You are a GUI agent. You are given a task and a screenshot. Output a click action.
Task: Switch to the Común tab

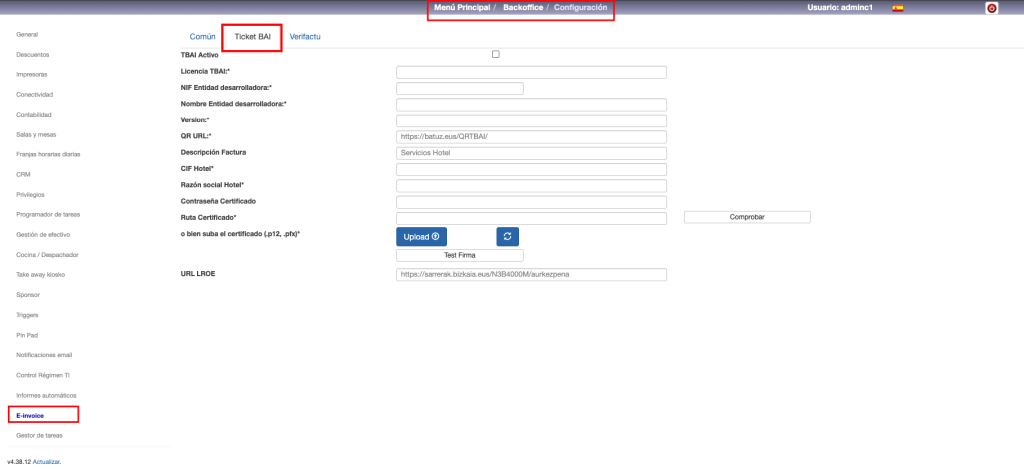(202, 37)
